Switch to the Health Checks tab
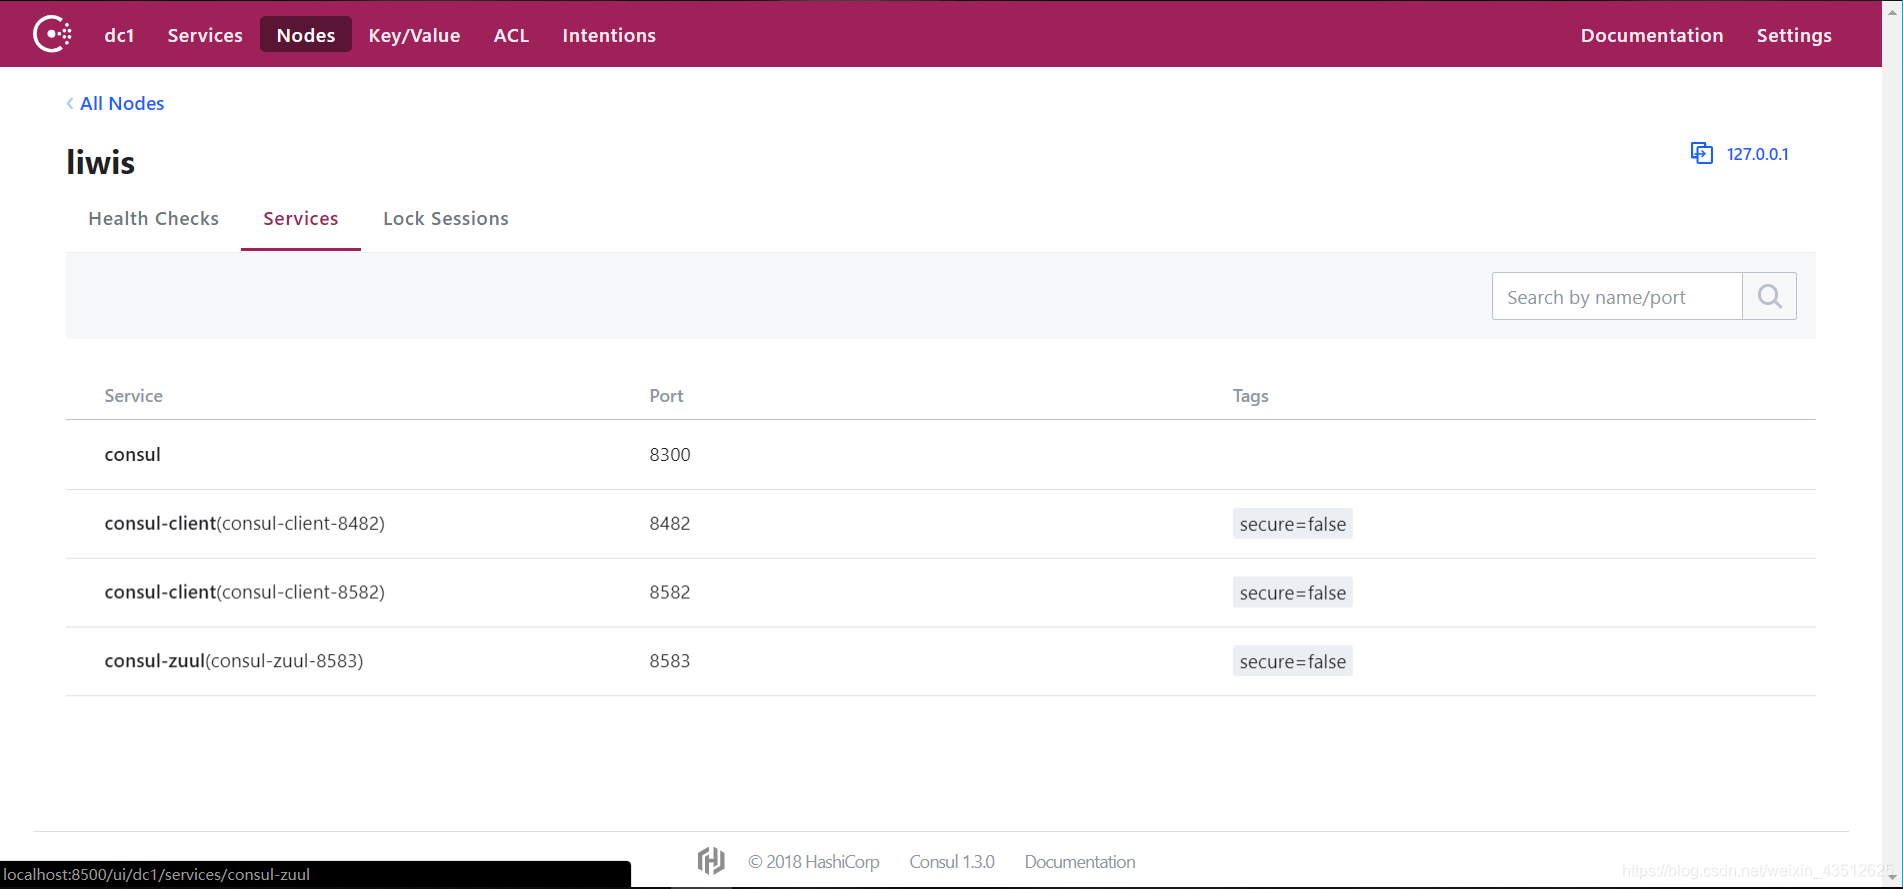 click(x=153, y=218)
